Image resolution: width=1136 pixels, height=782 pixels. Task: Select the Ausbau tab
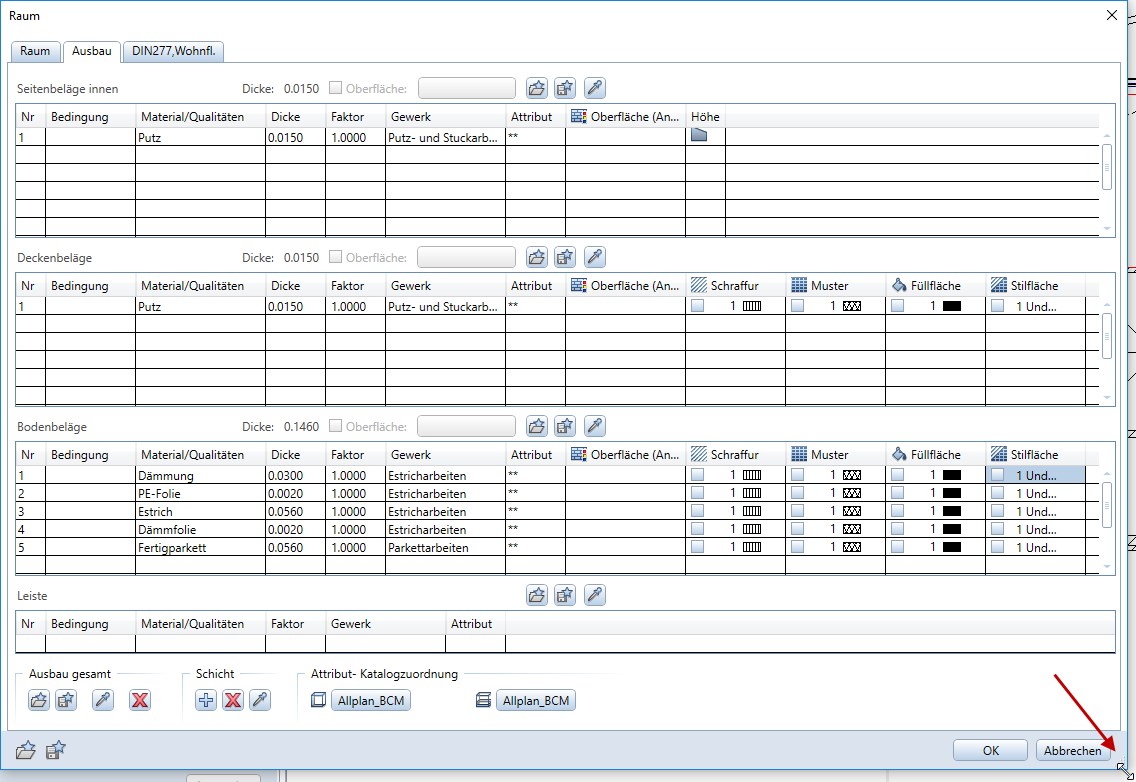coord(91,51)
